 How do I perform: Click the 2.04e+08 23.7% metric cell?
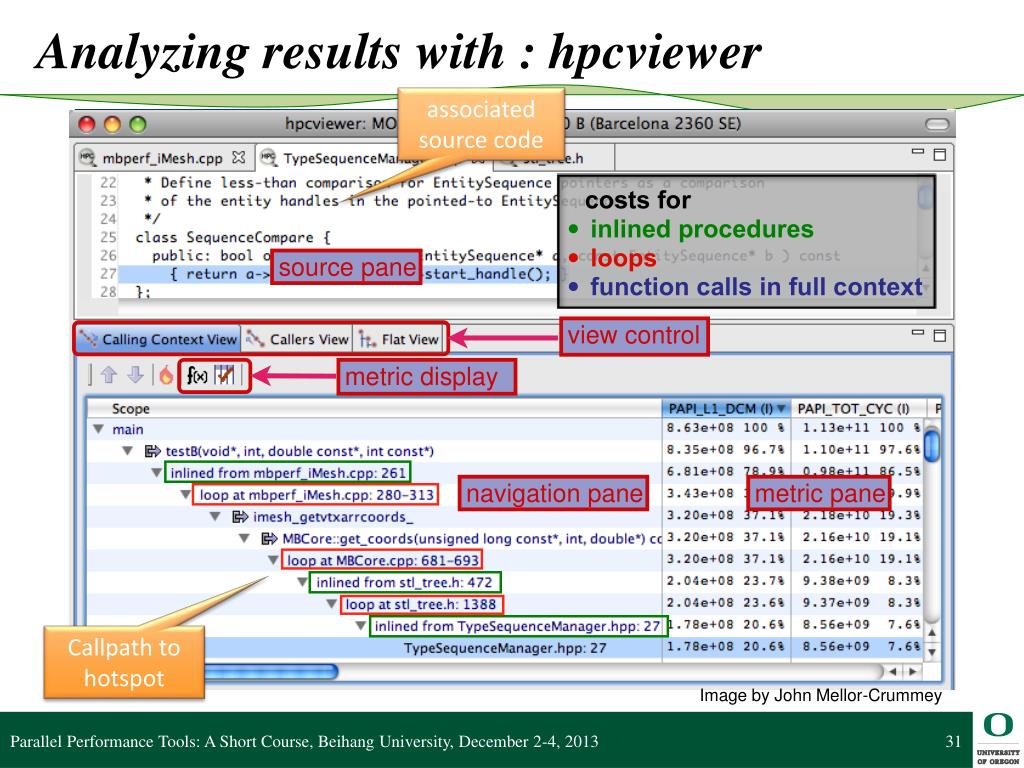point(726,581)
